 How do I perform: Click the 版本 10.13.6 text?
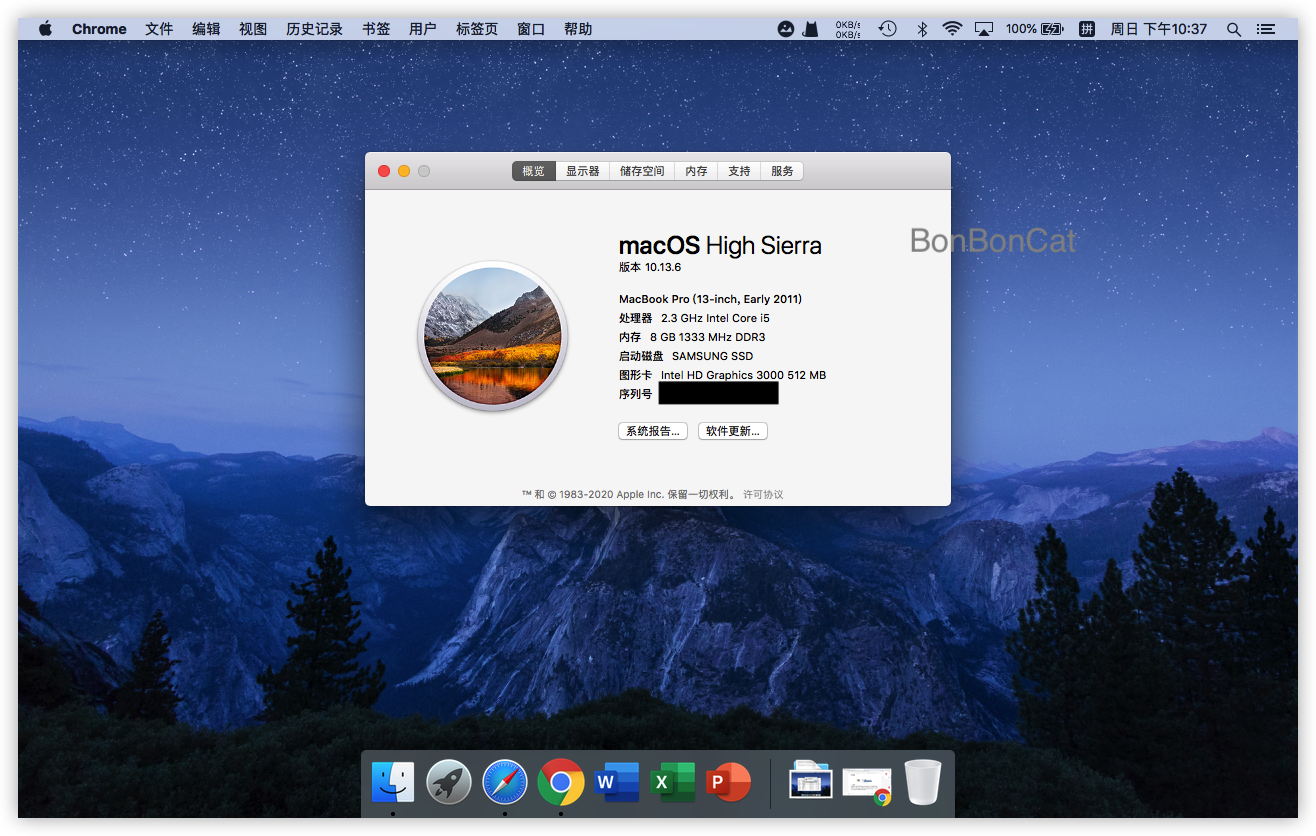click(x=650, y=267)
